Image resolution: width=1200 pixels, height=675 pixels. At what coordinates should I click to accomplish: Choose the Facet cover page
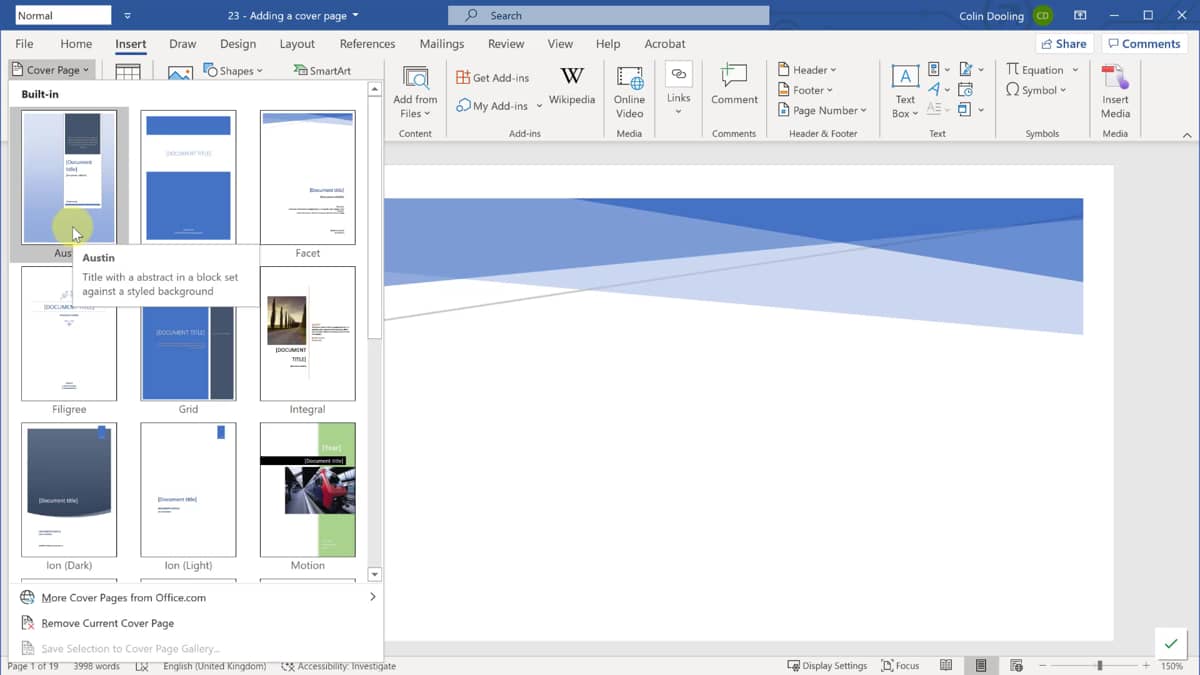[307, 178]
